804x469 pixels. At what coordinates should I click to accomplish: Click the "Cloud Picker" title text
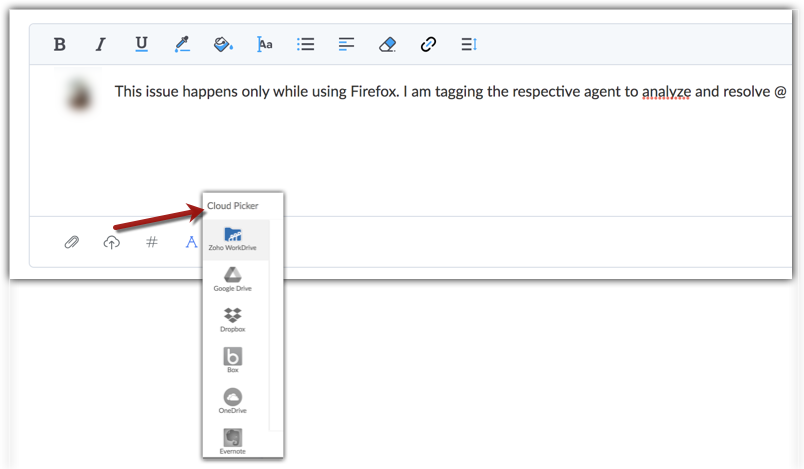[x=233, y=206]
